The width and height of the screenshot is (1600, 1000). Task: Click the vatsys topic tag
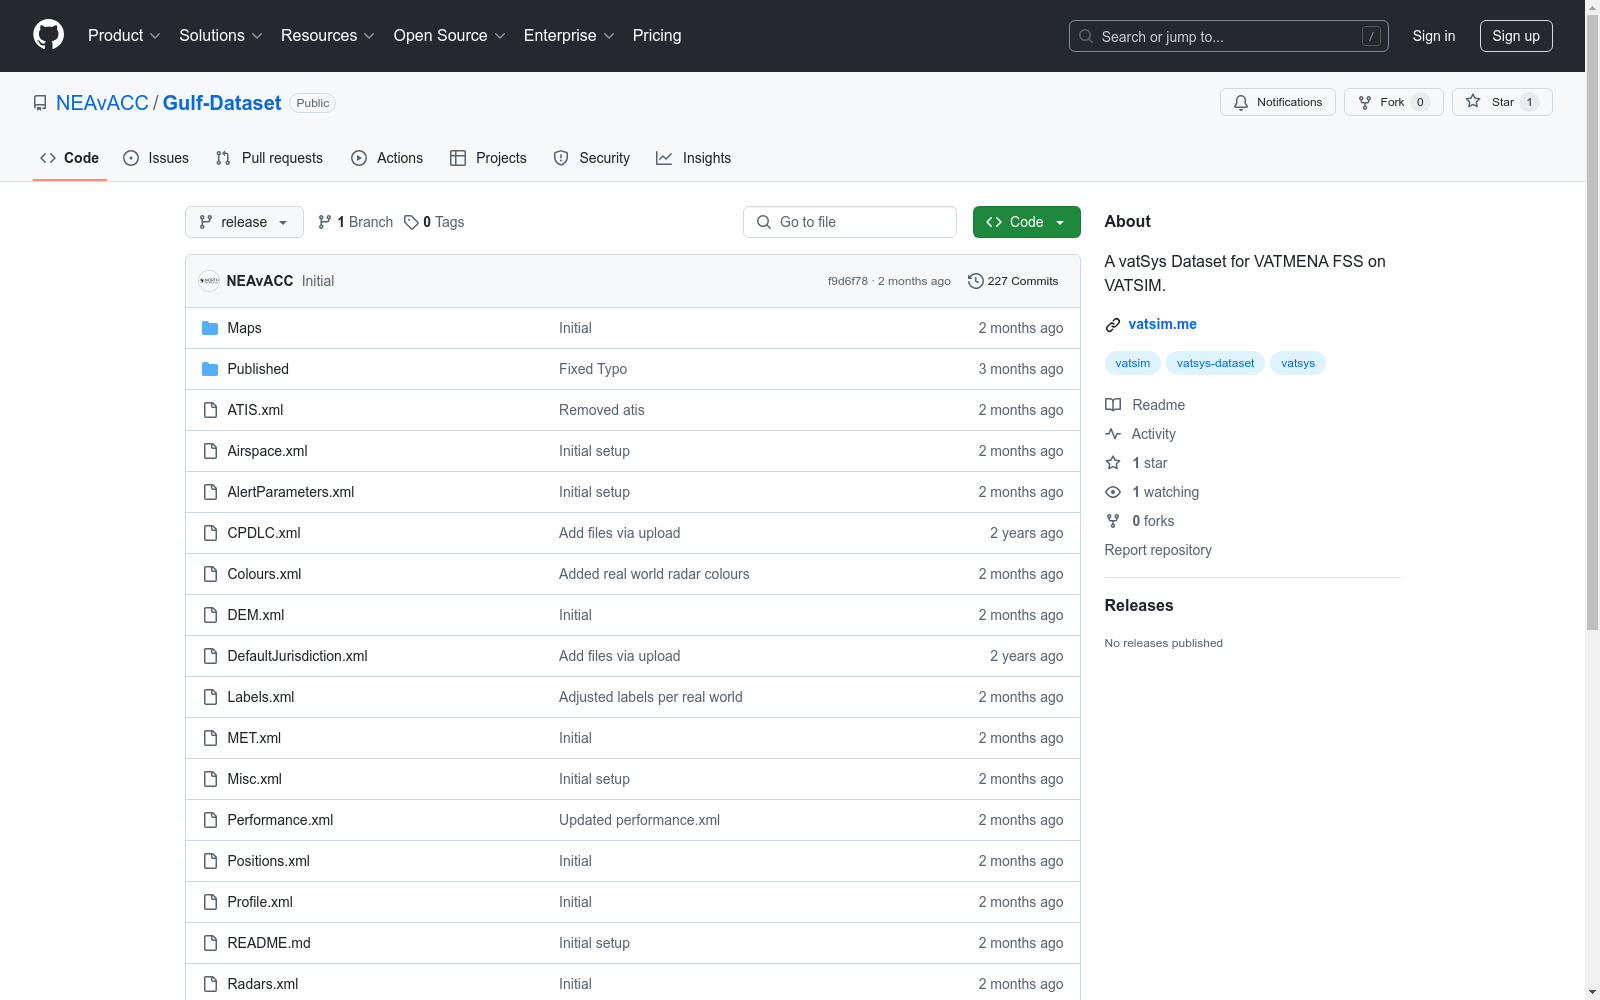click(1298, 363)
